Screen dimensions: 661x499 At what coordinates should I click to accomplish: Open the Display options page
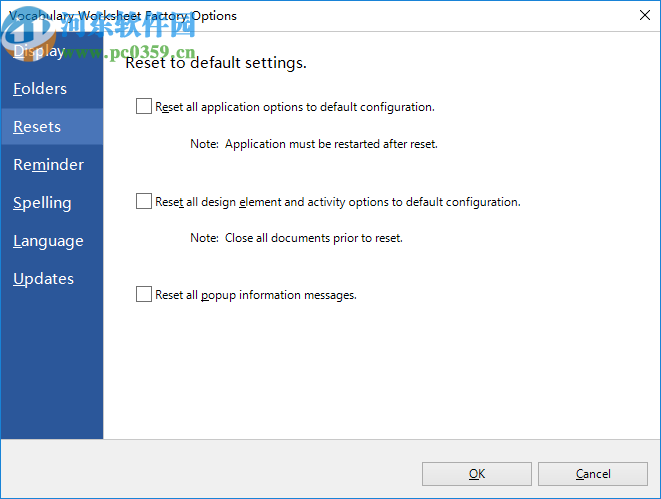[x=52, y=51]
